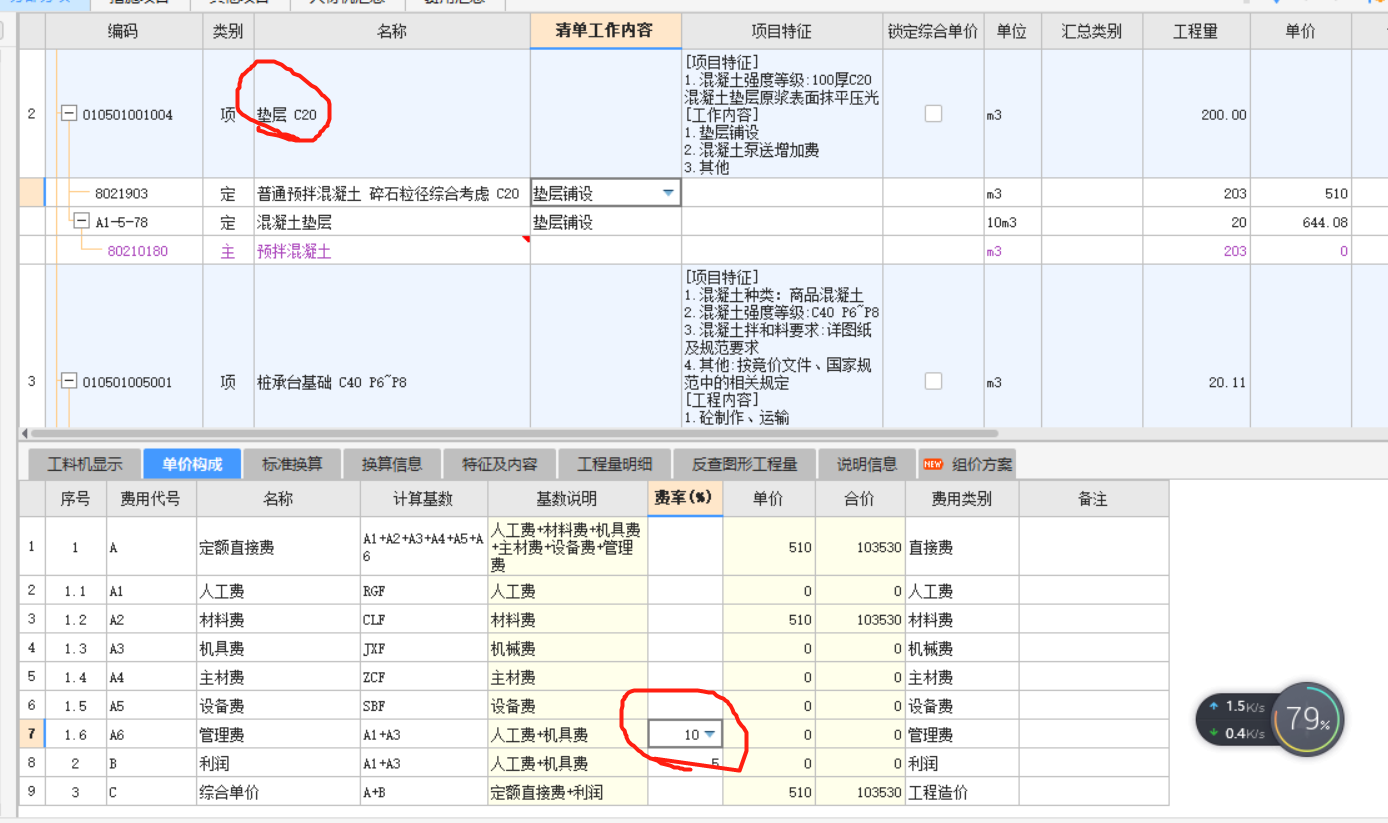
Task: Select the 人工费 name cell in row A1
Action: [278, 591]
